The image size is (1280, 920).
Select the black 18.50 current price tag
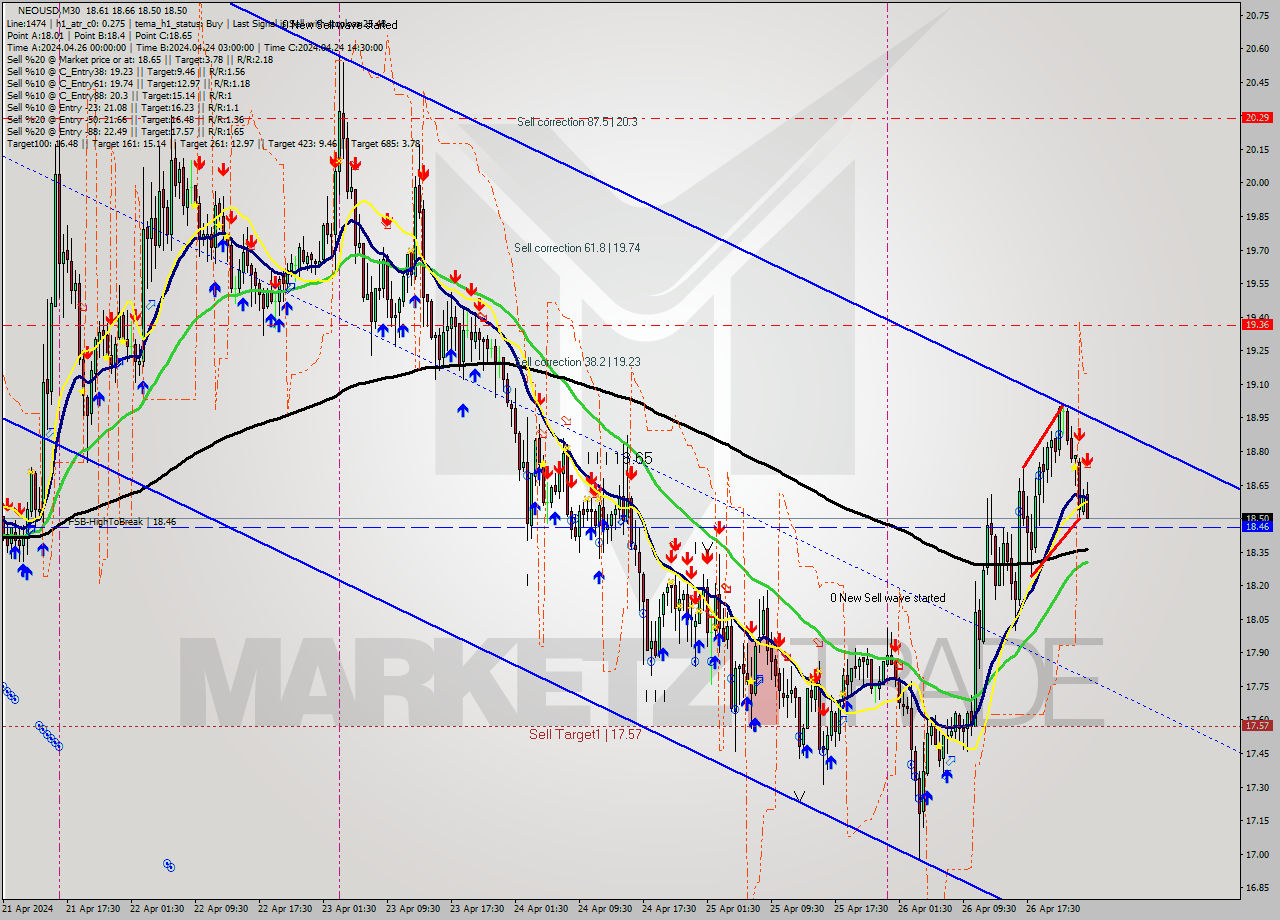pyautogui.click(x=1256, y=518)
